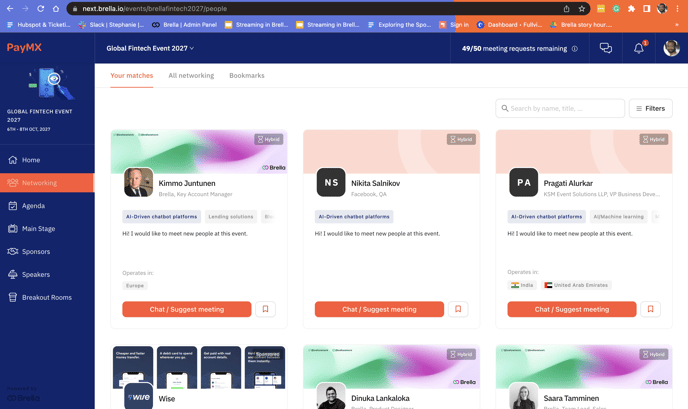Open the chat messages icon in header
688x409 pixels.
(x=606, y=48)
